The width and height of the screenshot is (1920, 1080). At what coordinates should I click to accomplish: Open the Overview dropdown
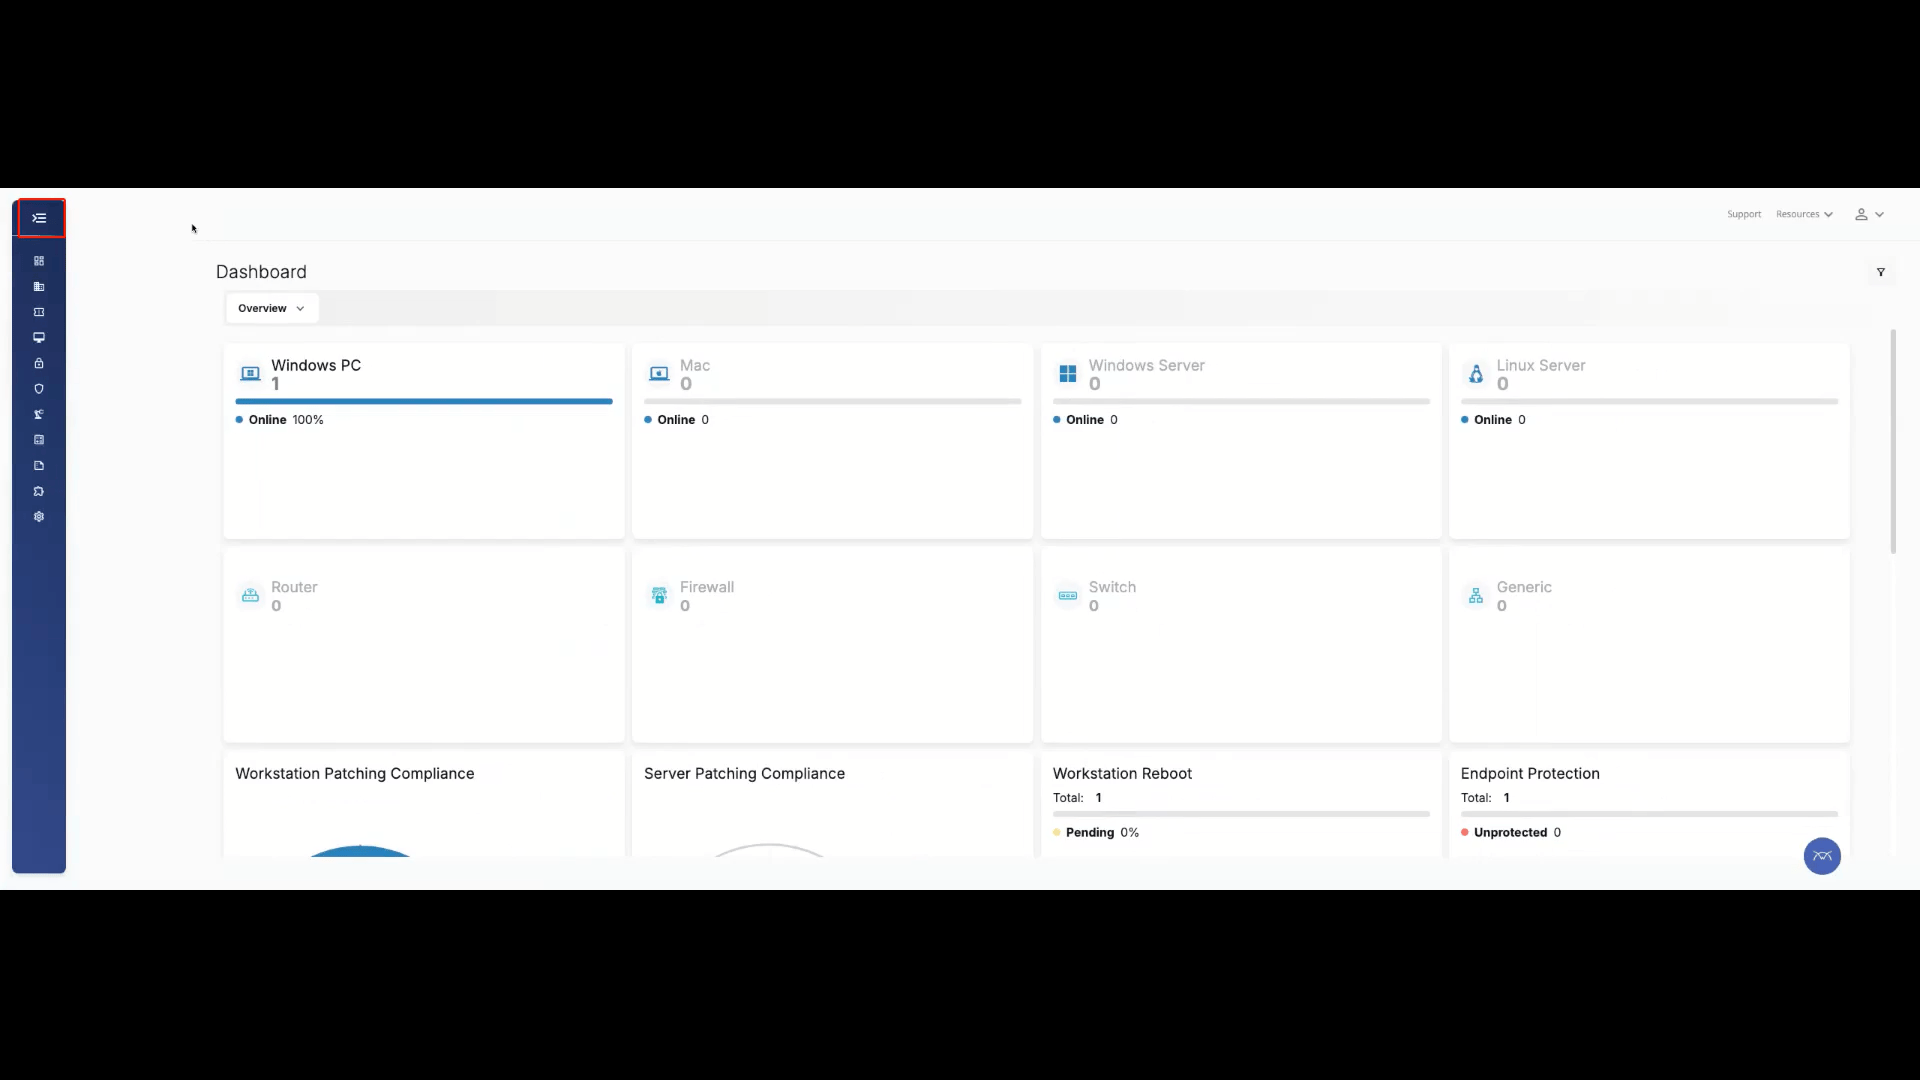(271, 308)
